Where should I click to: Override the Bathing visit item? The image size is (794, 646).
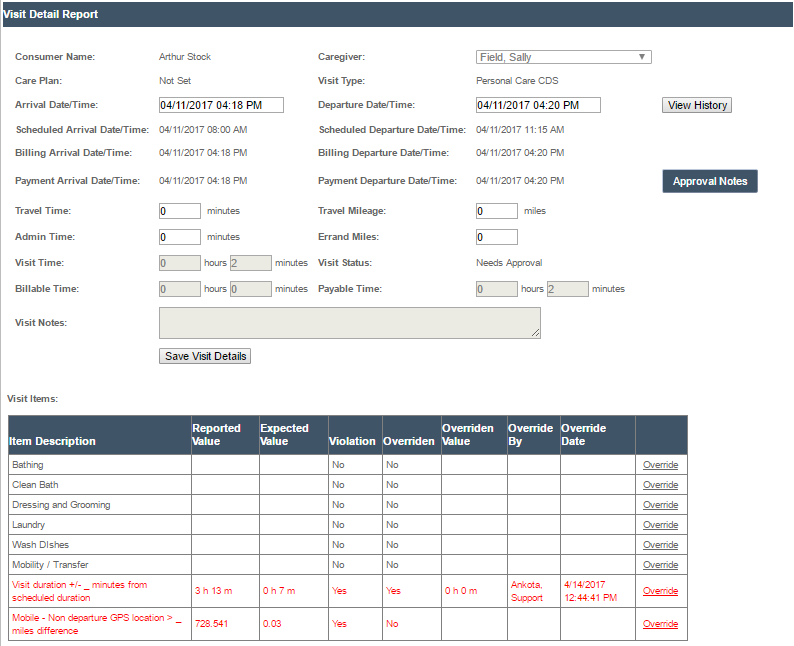660,465
